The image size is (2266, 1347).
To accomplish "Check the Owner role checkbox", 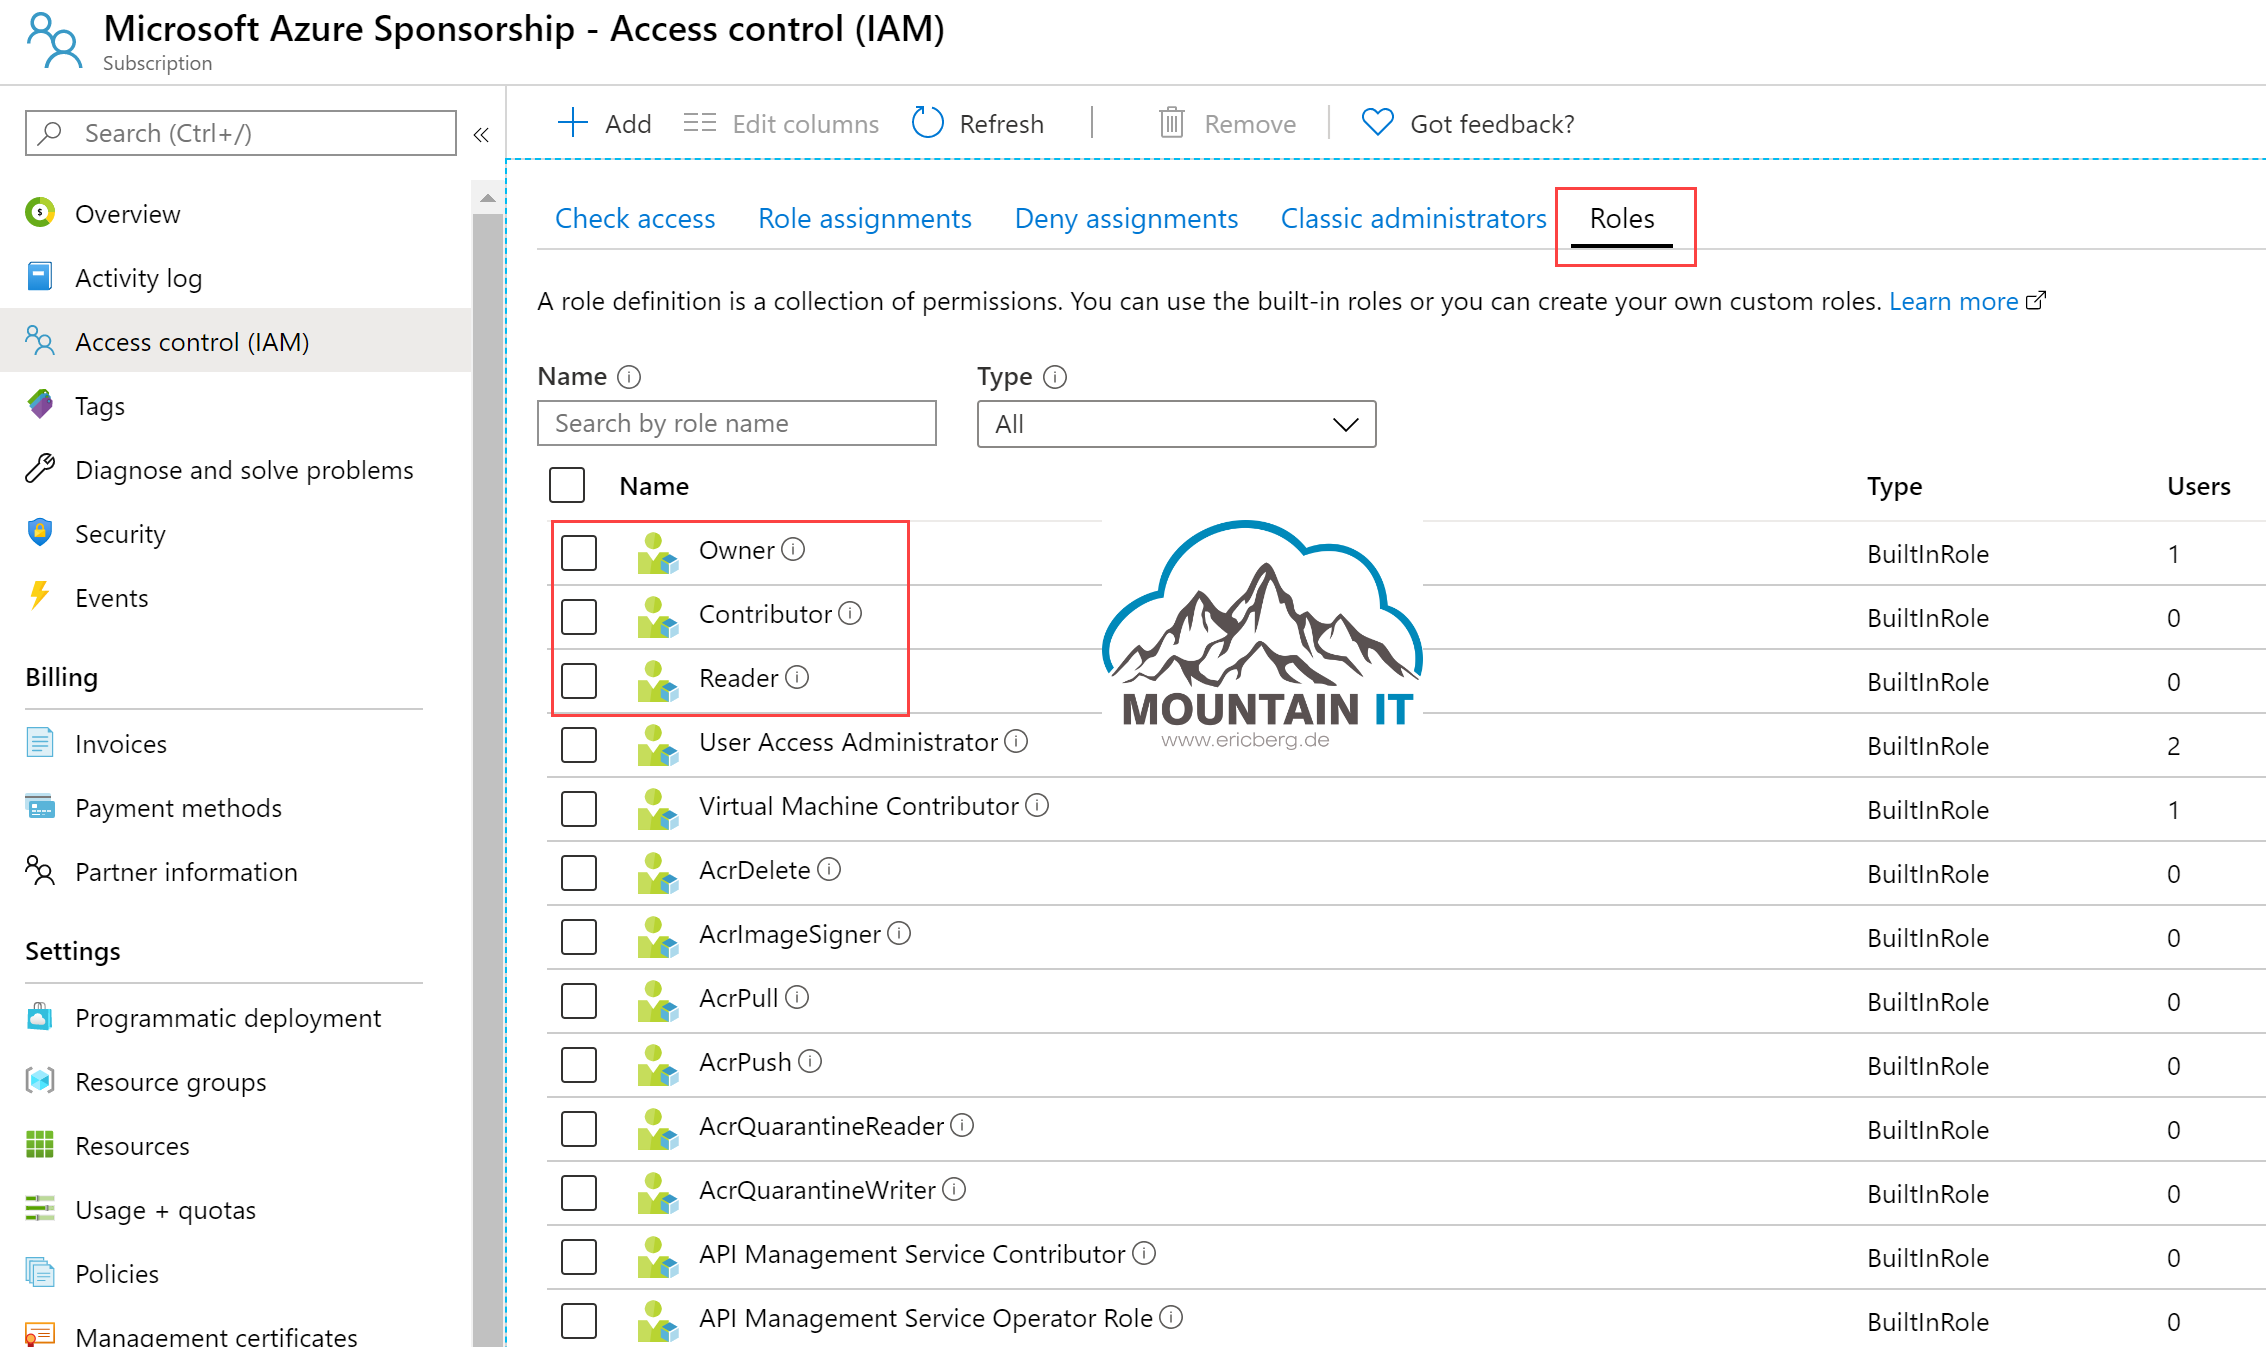I will tap(579, 552).
